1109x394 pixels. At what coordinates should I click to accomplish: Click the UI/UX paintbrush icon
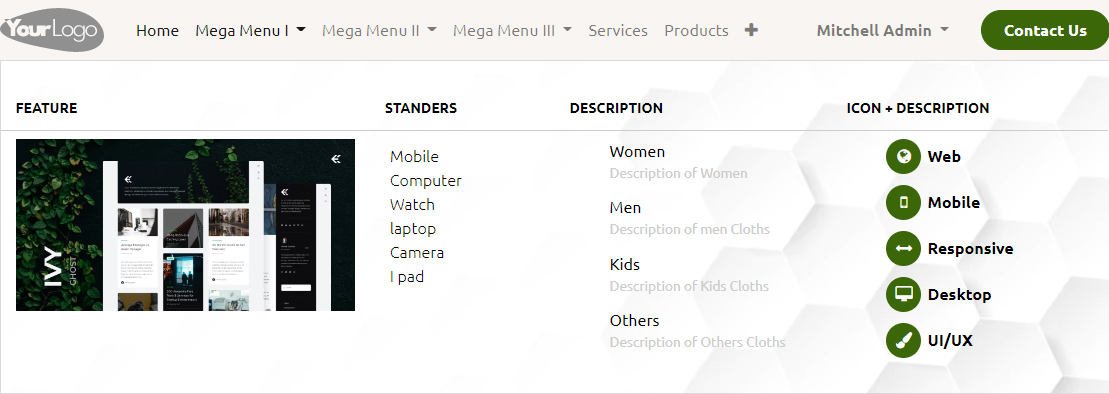(x=903, y=340)
